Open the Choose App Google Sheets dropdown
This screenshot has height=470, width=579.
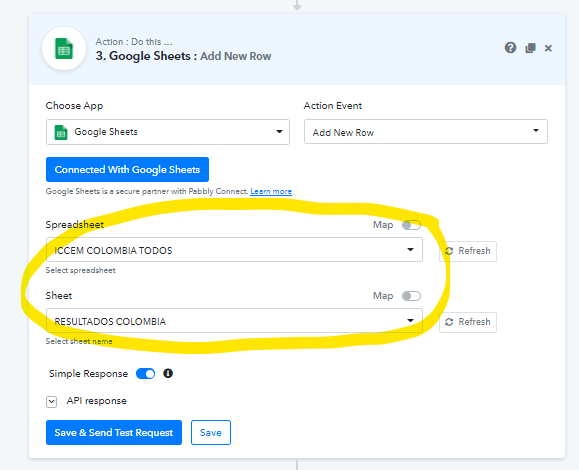[x=168, y=132]
